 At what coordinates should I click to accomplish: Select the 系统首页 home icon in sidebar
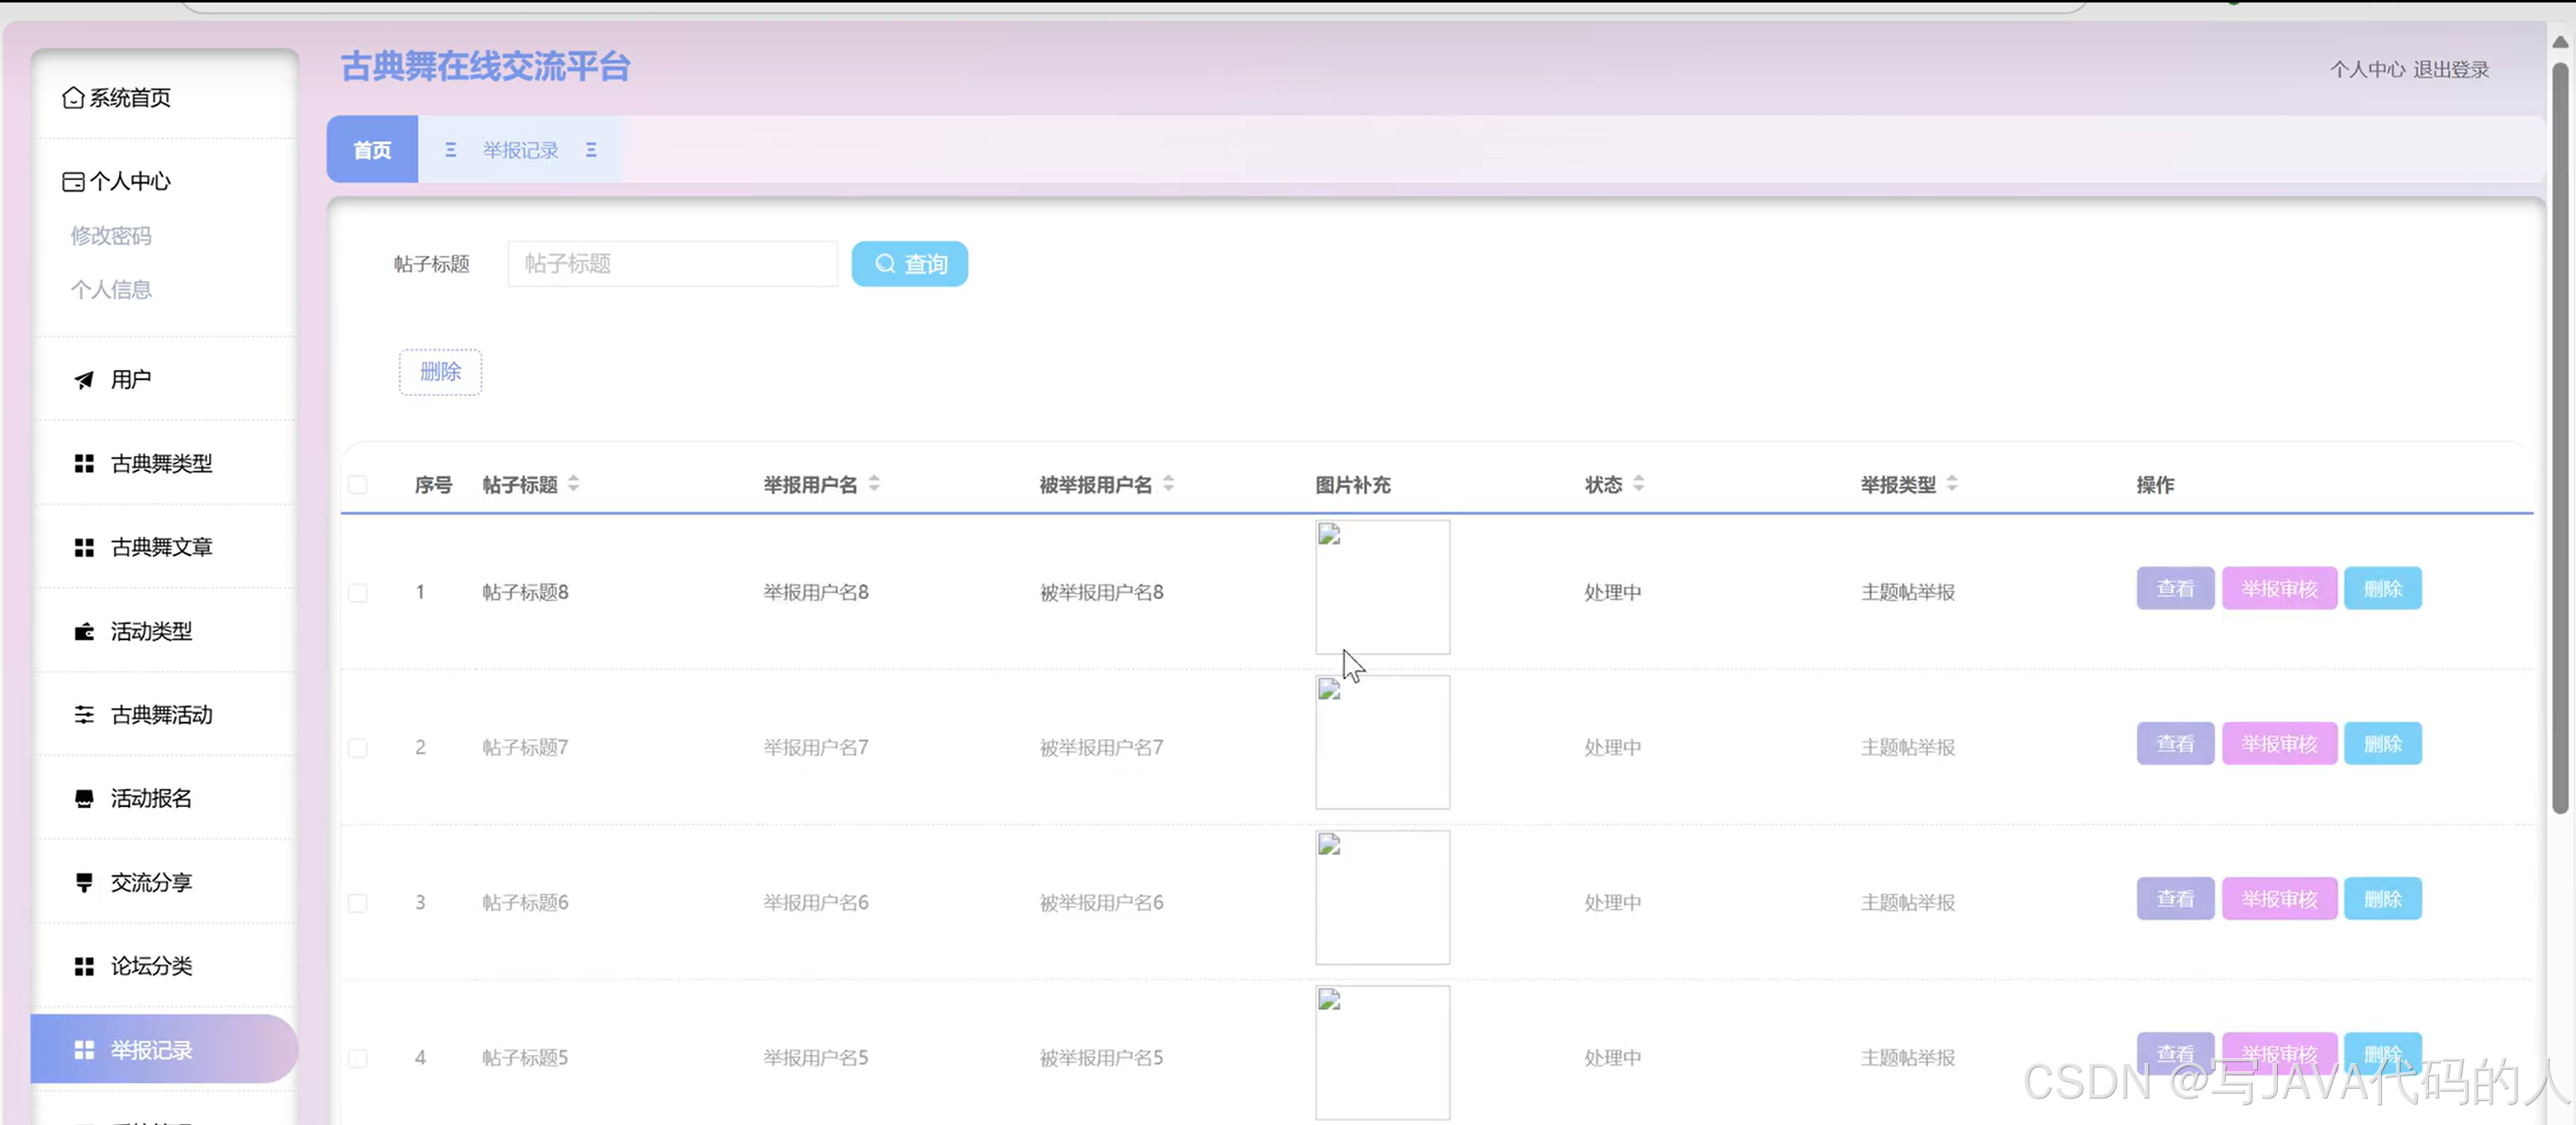pos(73,97)
